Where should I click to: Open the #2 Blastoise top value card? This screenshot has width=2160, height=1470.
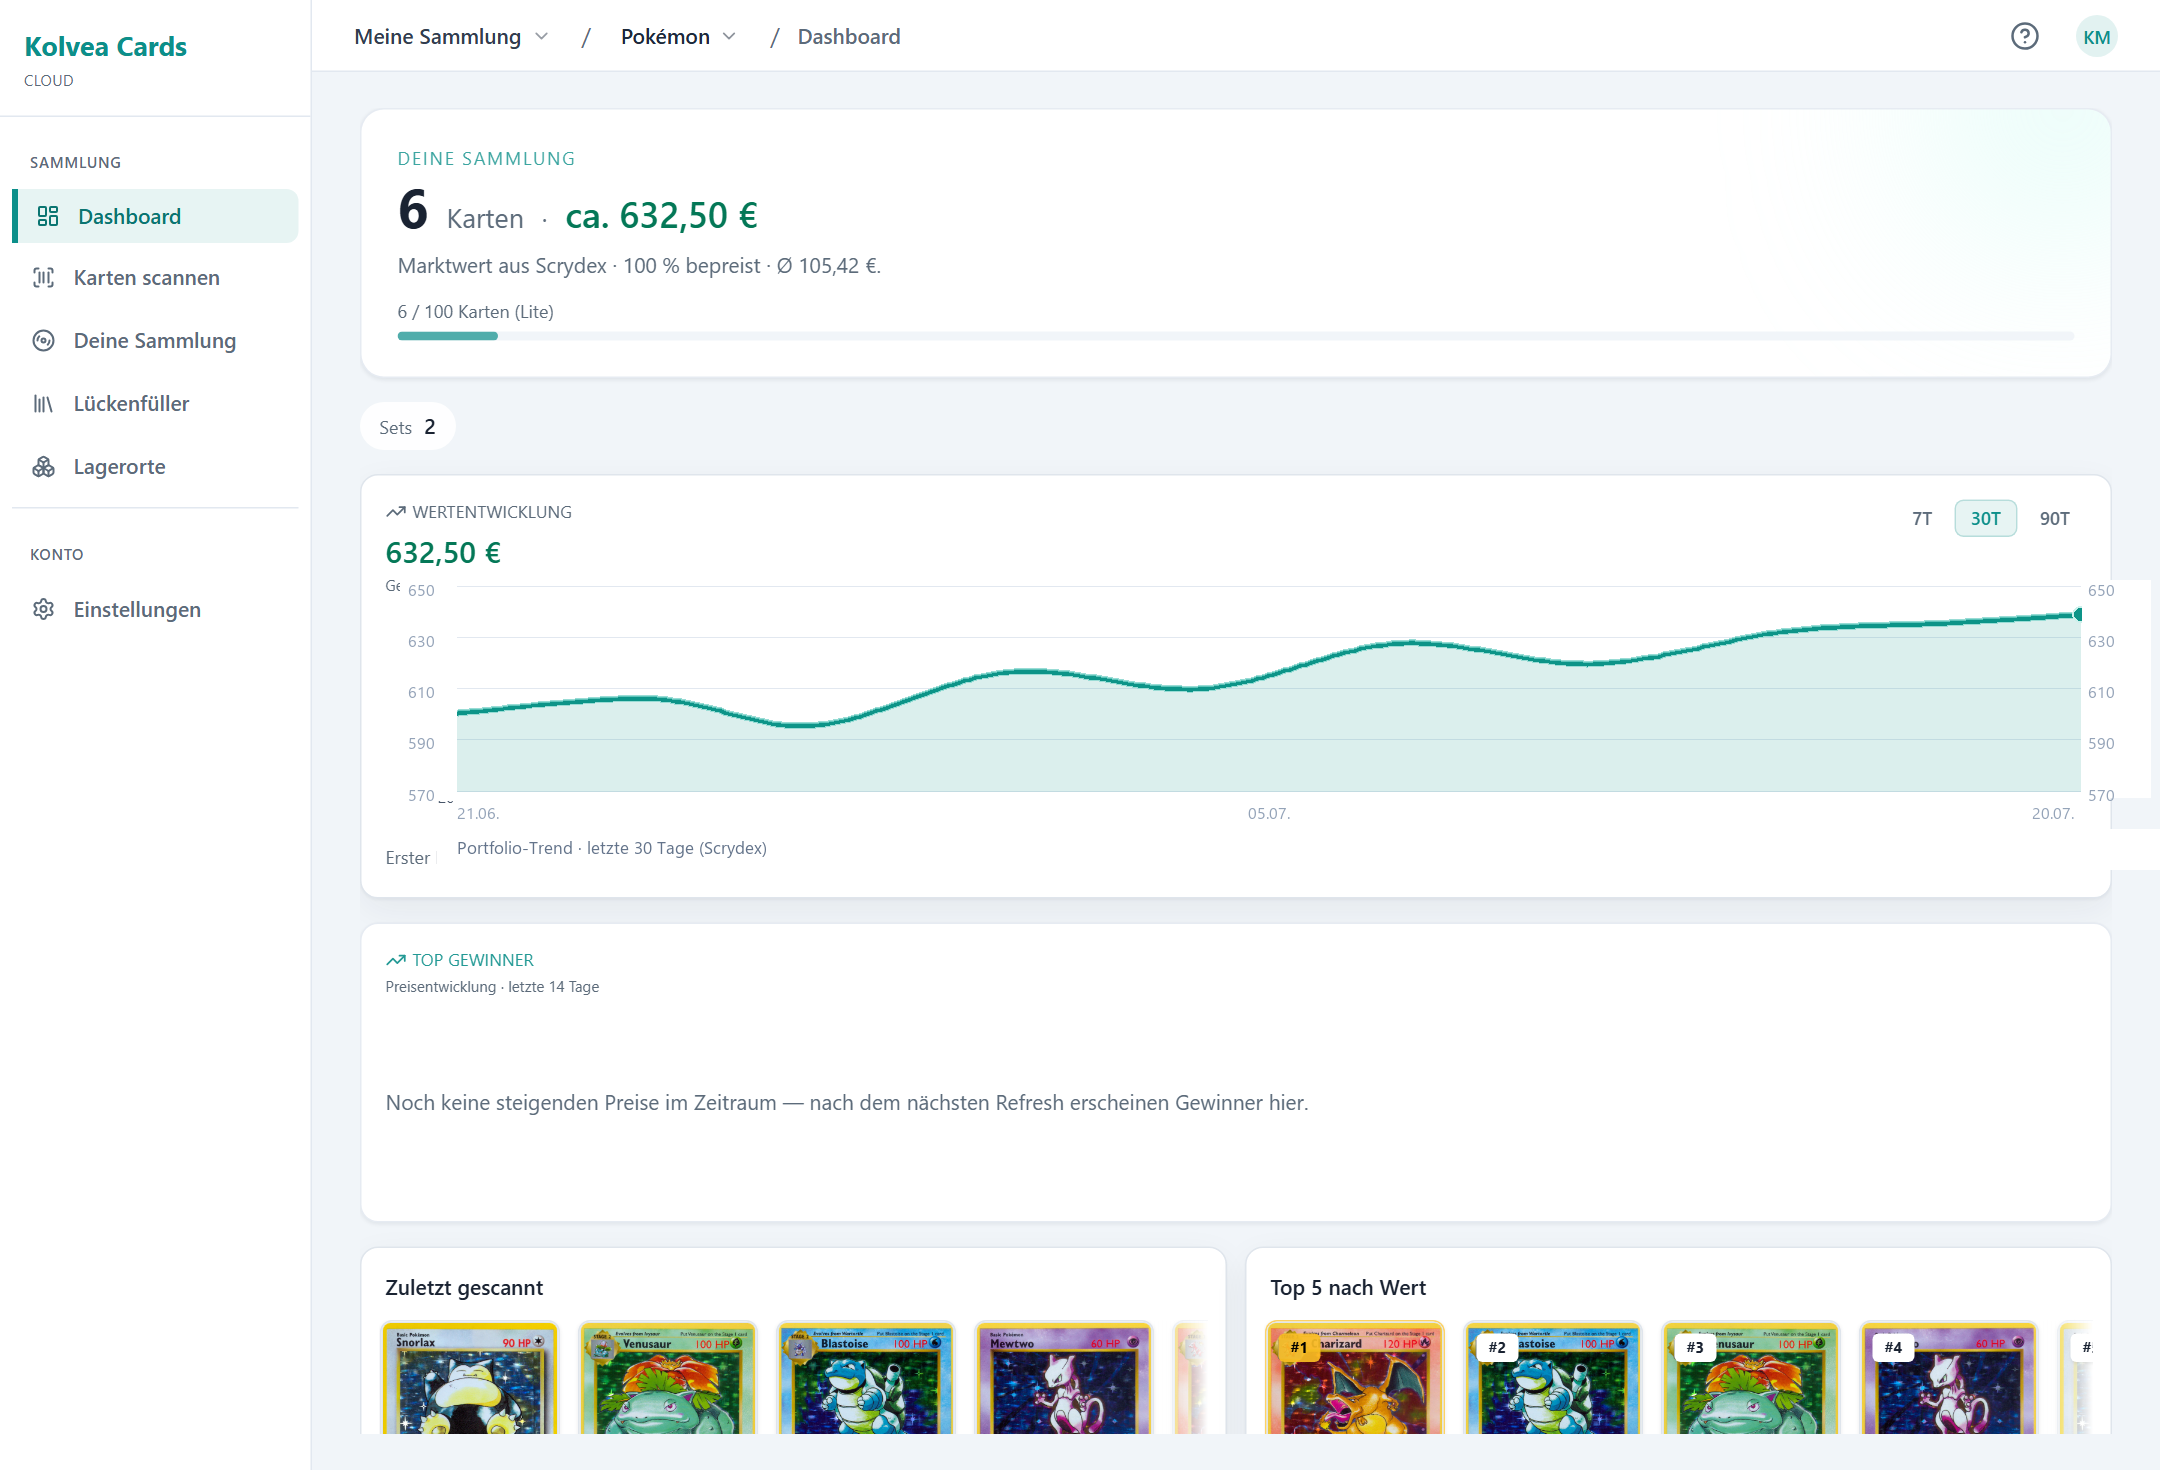point(1553,1379)
